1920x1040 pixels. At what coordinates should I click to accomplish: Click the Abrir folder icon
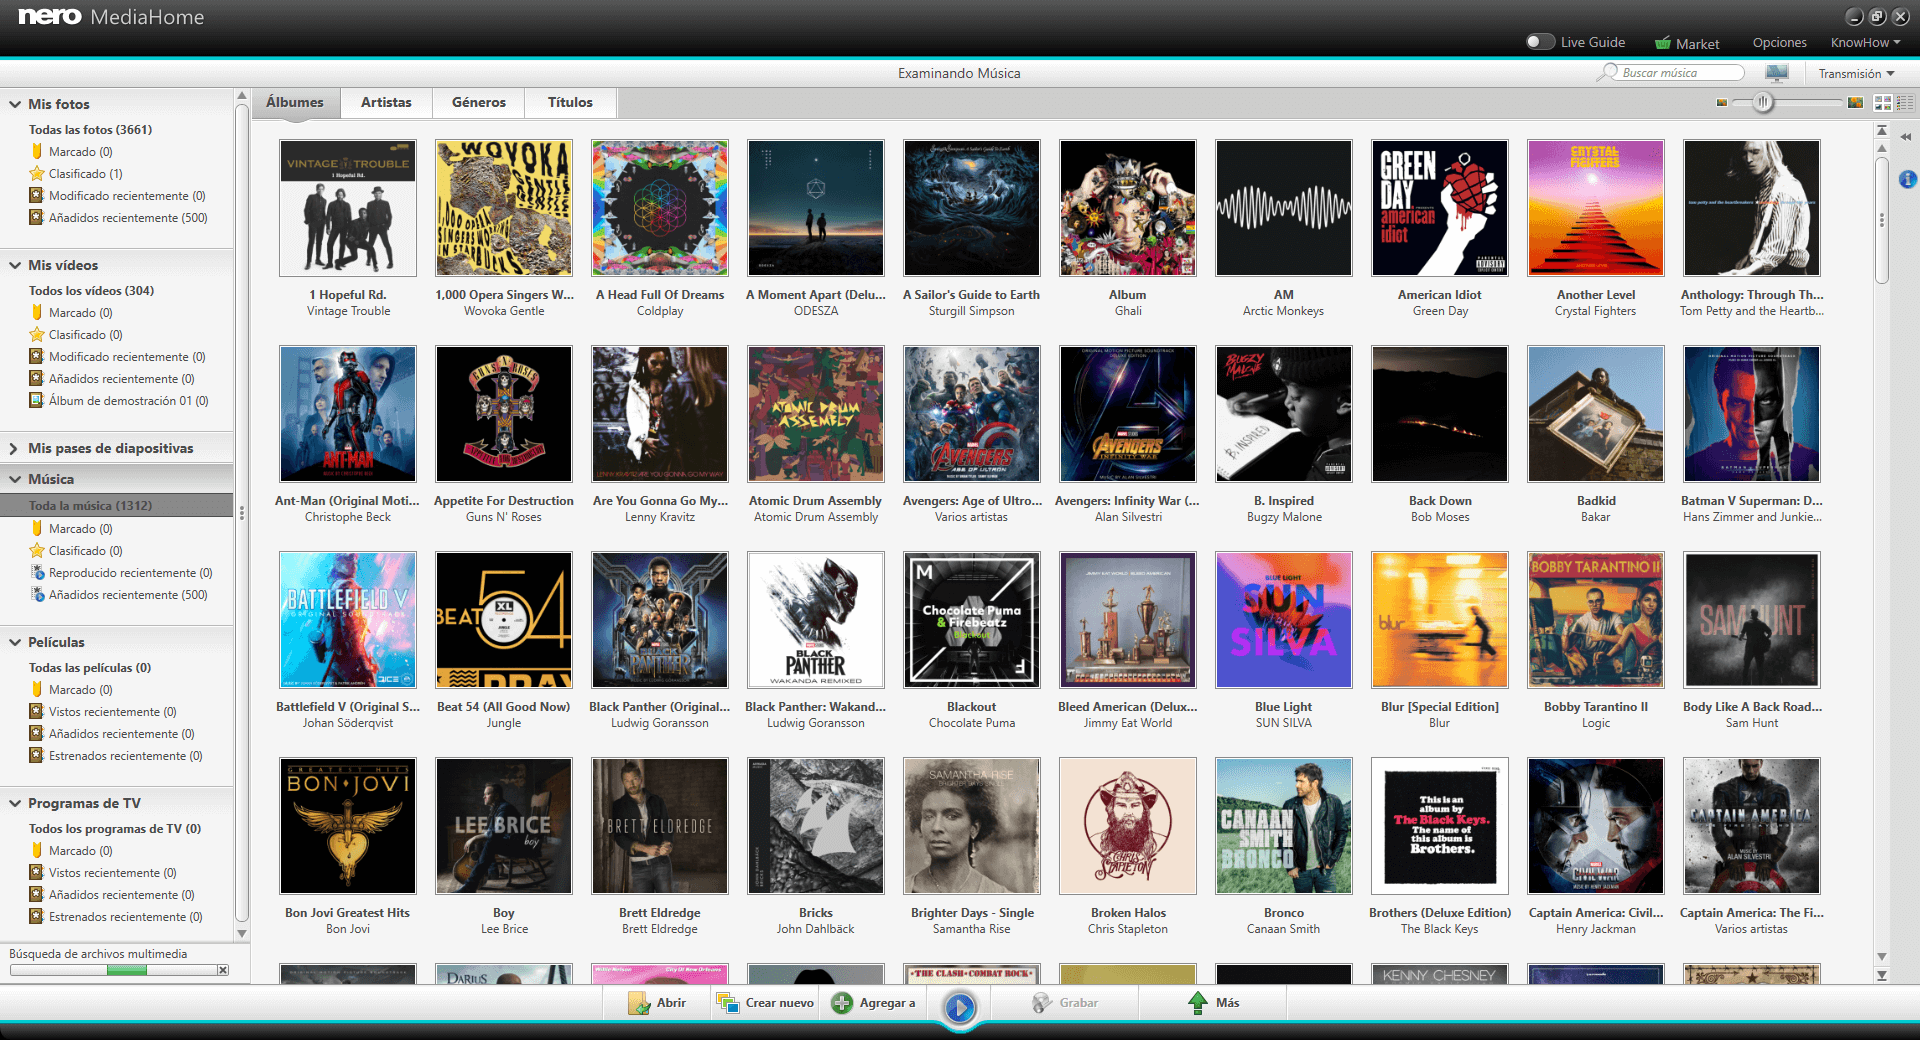pyautogui.click(x=639, y=1003)
